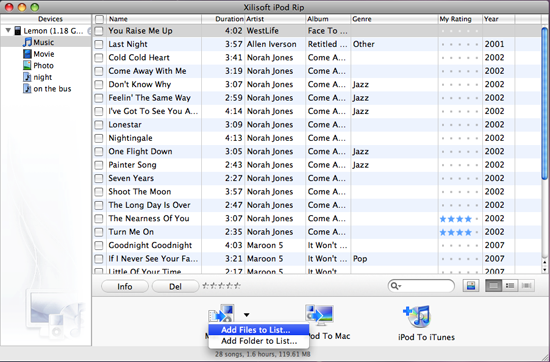Set rating with the star rating control
550x362 pixels.
[222, 286]
